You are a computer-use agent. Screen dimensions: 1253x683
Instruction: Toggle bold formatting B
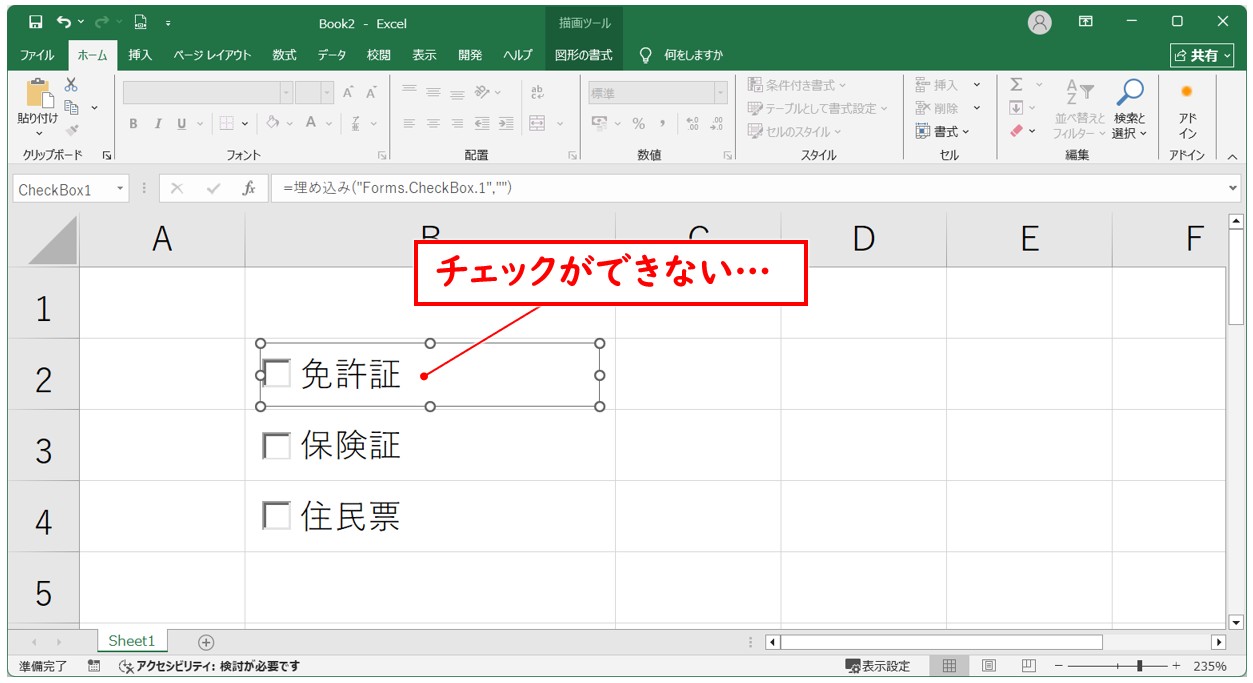133,124
